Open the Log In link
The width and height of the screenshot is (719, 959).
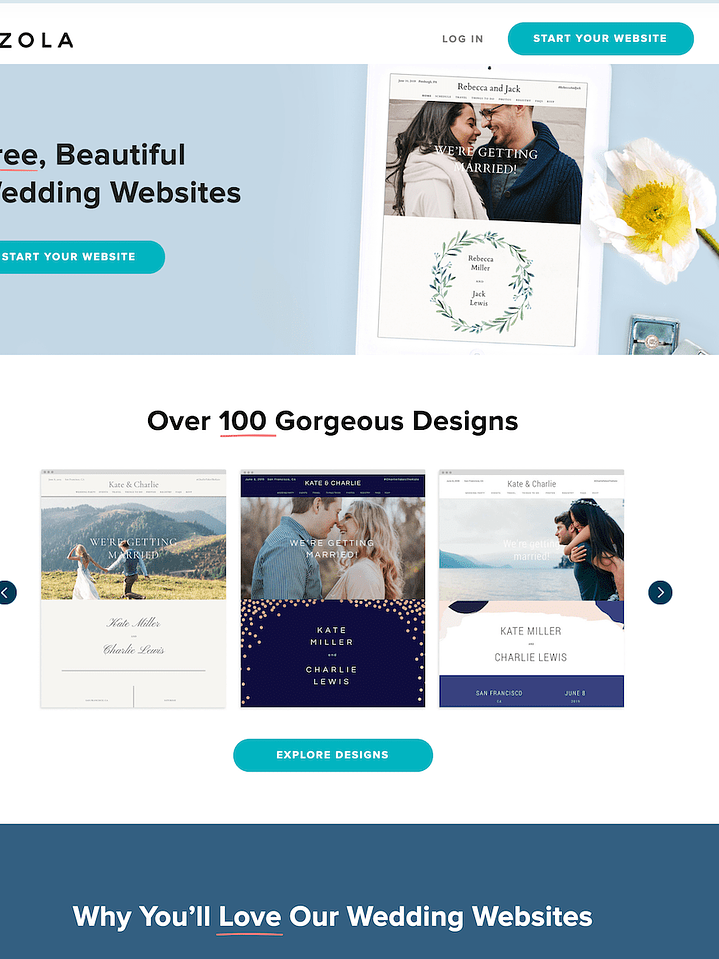pyautogui.click(x=462, y=39)
